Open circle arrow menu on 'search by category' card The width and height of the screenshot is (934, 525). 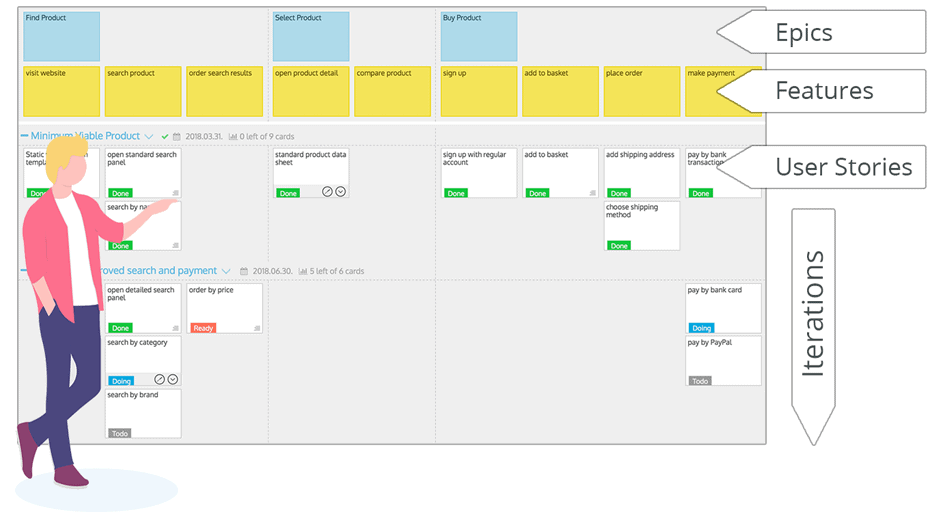173,379
